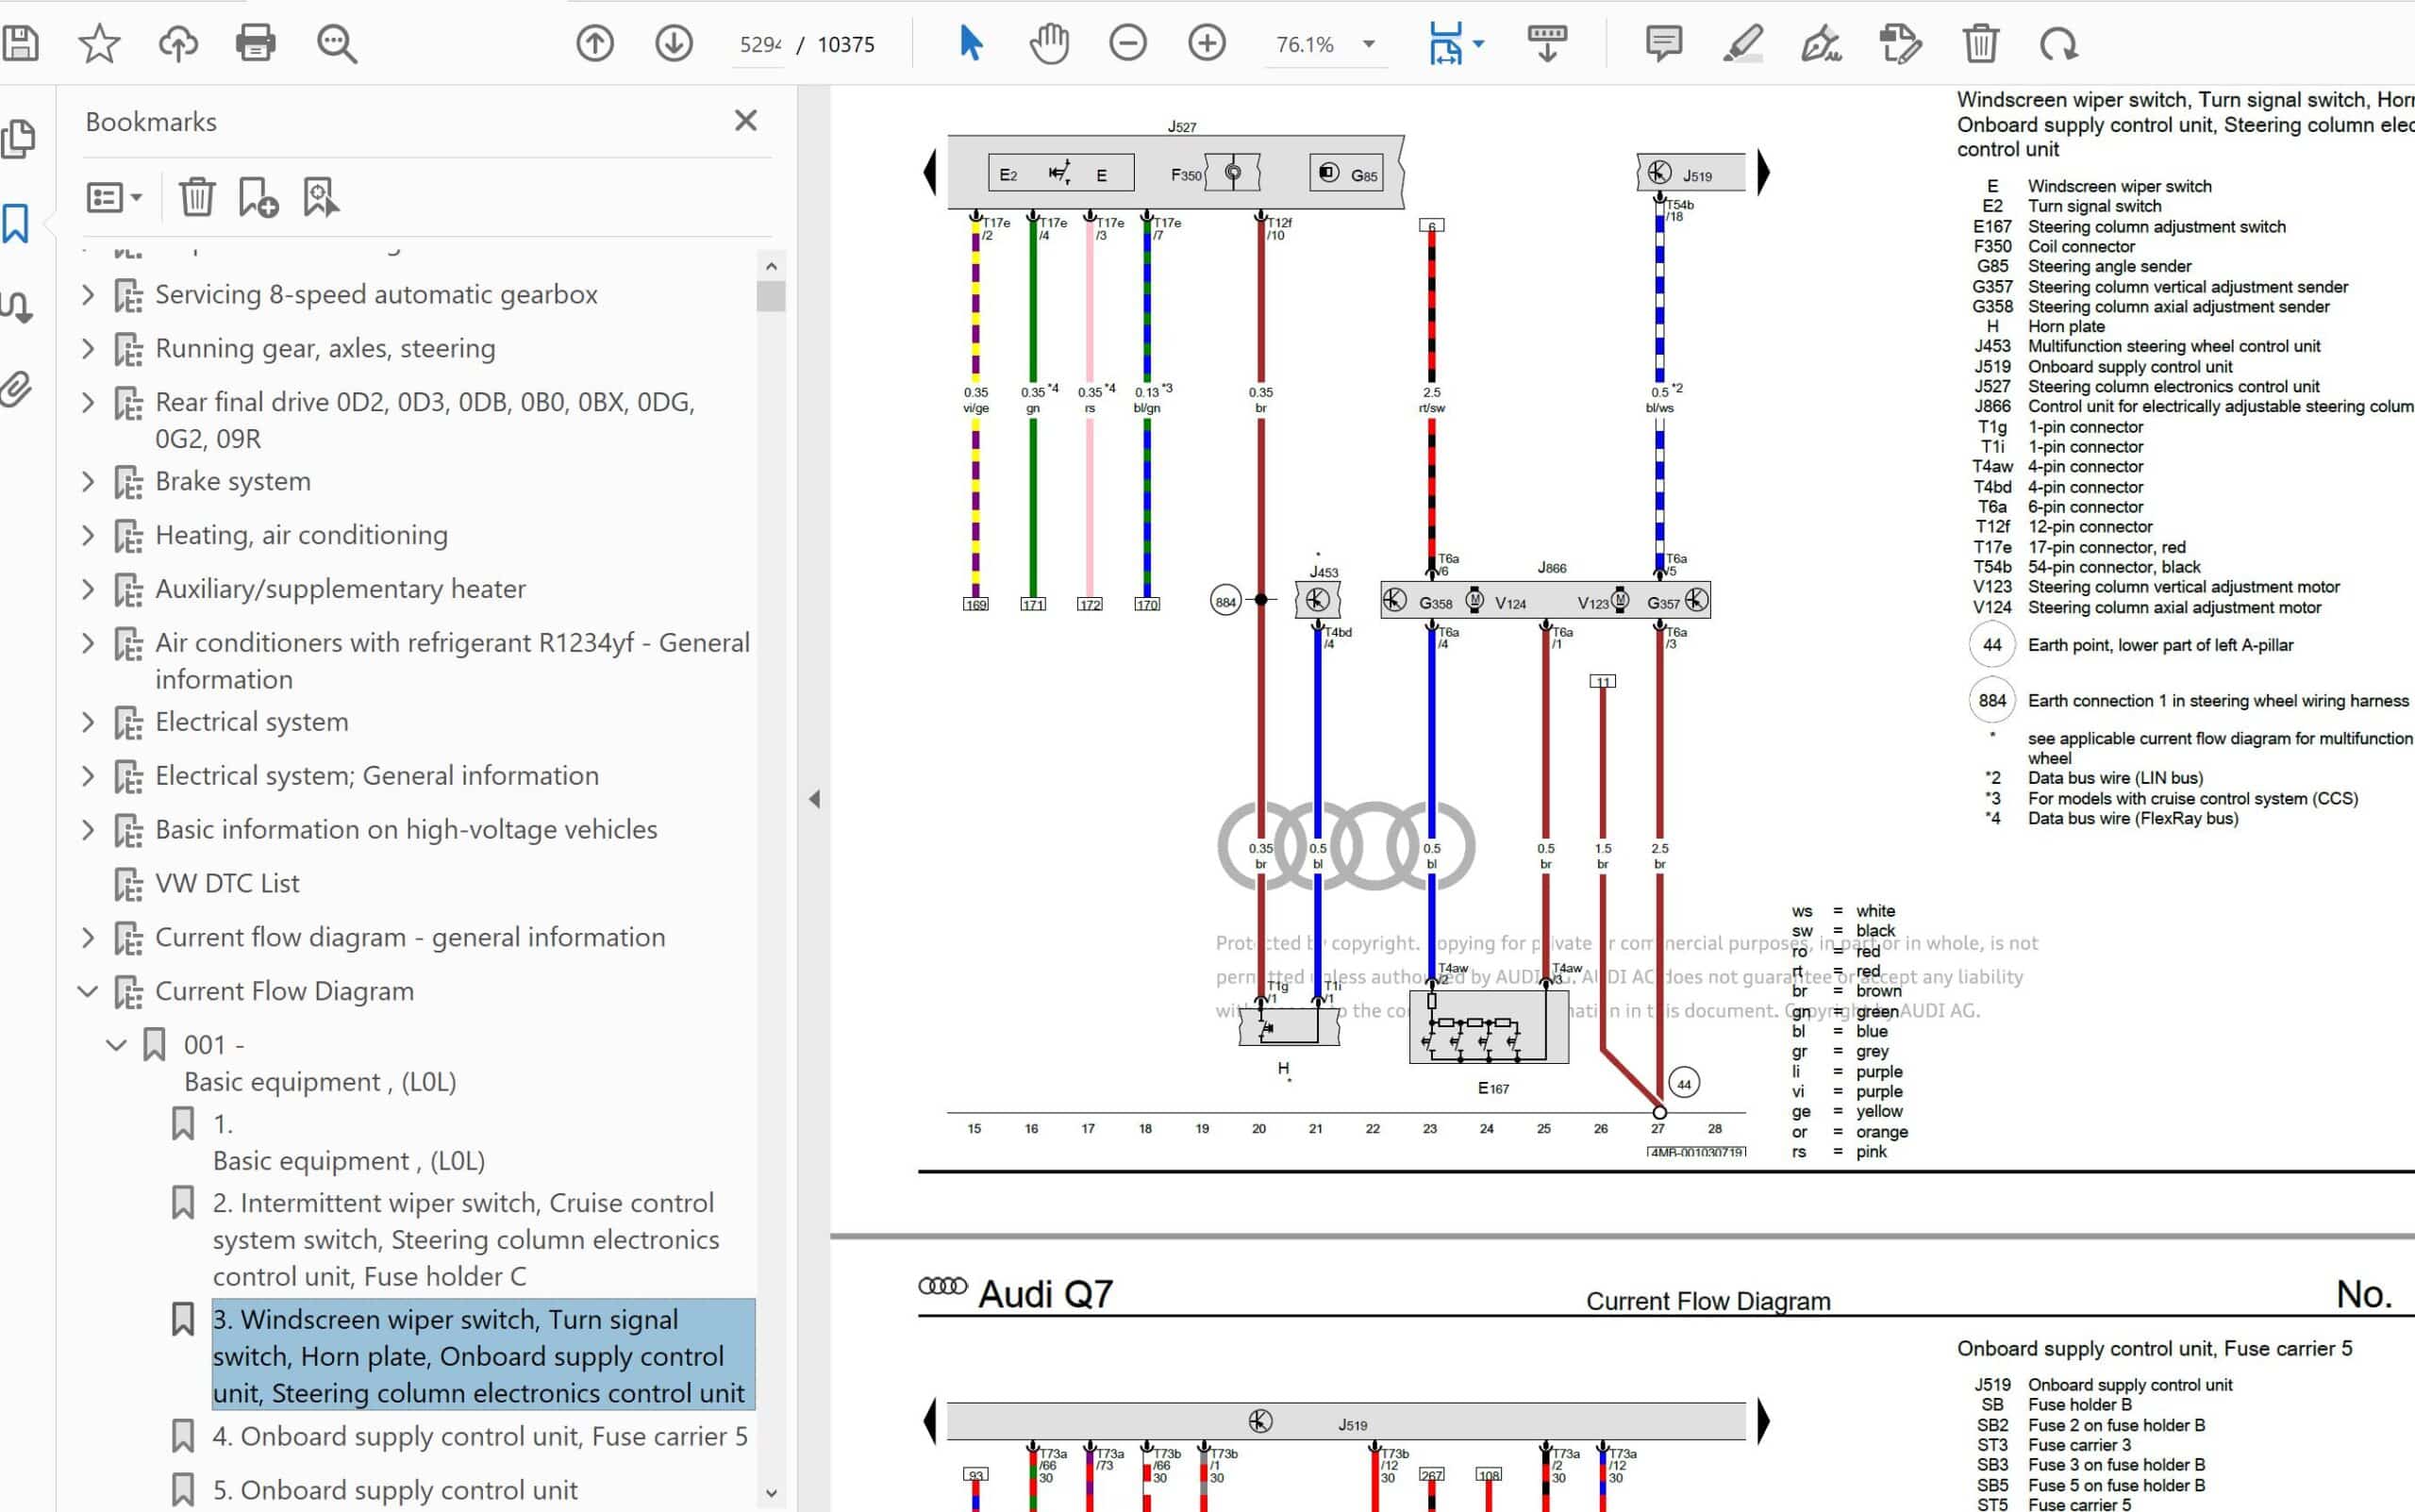This screenshot has height=1512, width=2415.
Task: Toggle the Attachments paperclip panel
Action: [17, 388]
